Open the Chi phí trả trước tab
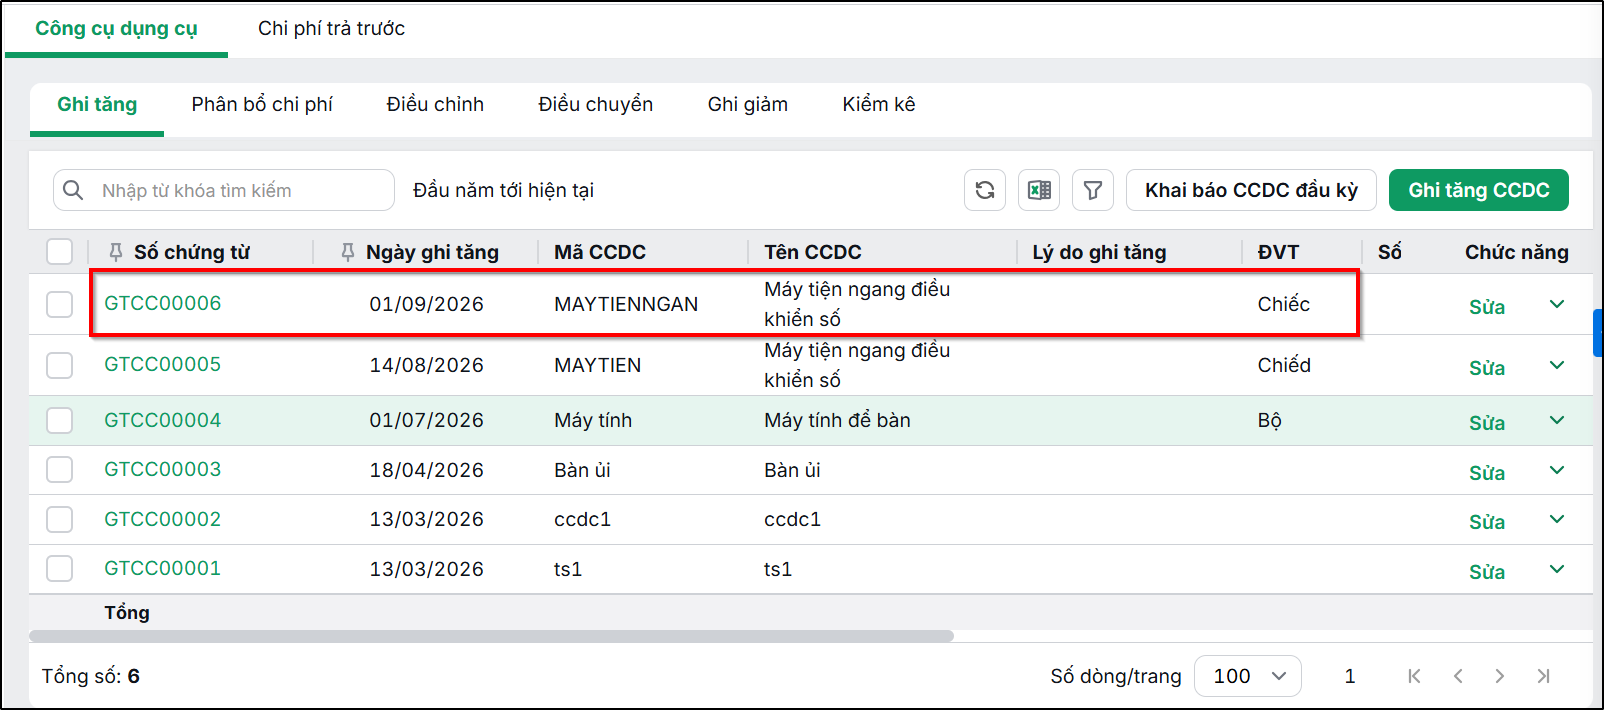1604x710 pixels. pos(331,28)
